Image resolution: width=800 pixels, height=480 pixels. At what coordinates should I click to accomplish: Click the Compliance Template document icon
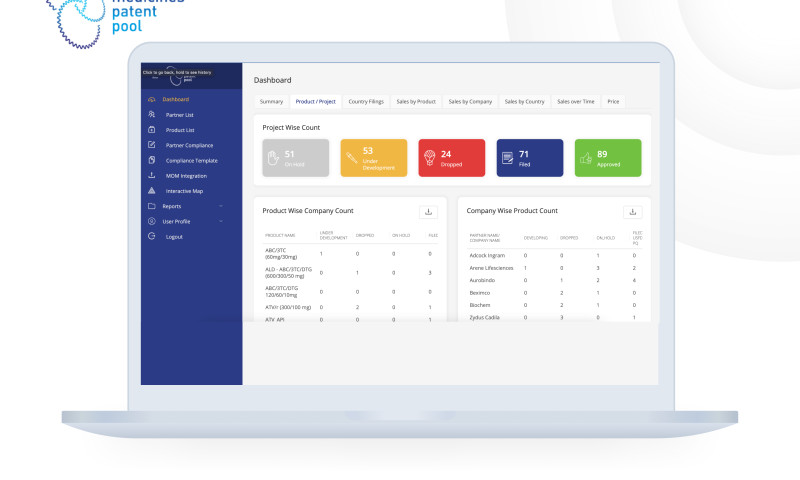[x=151, y=160]
